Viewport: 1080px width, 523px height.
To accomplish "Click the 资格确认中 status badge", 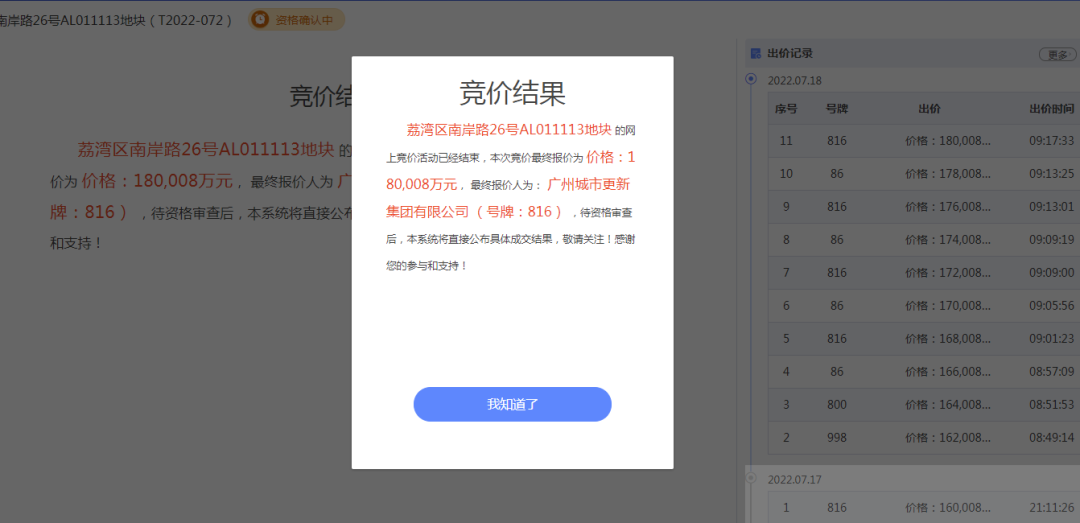I will pos(296,20).
